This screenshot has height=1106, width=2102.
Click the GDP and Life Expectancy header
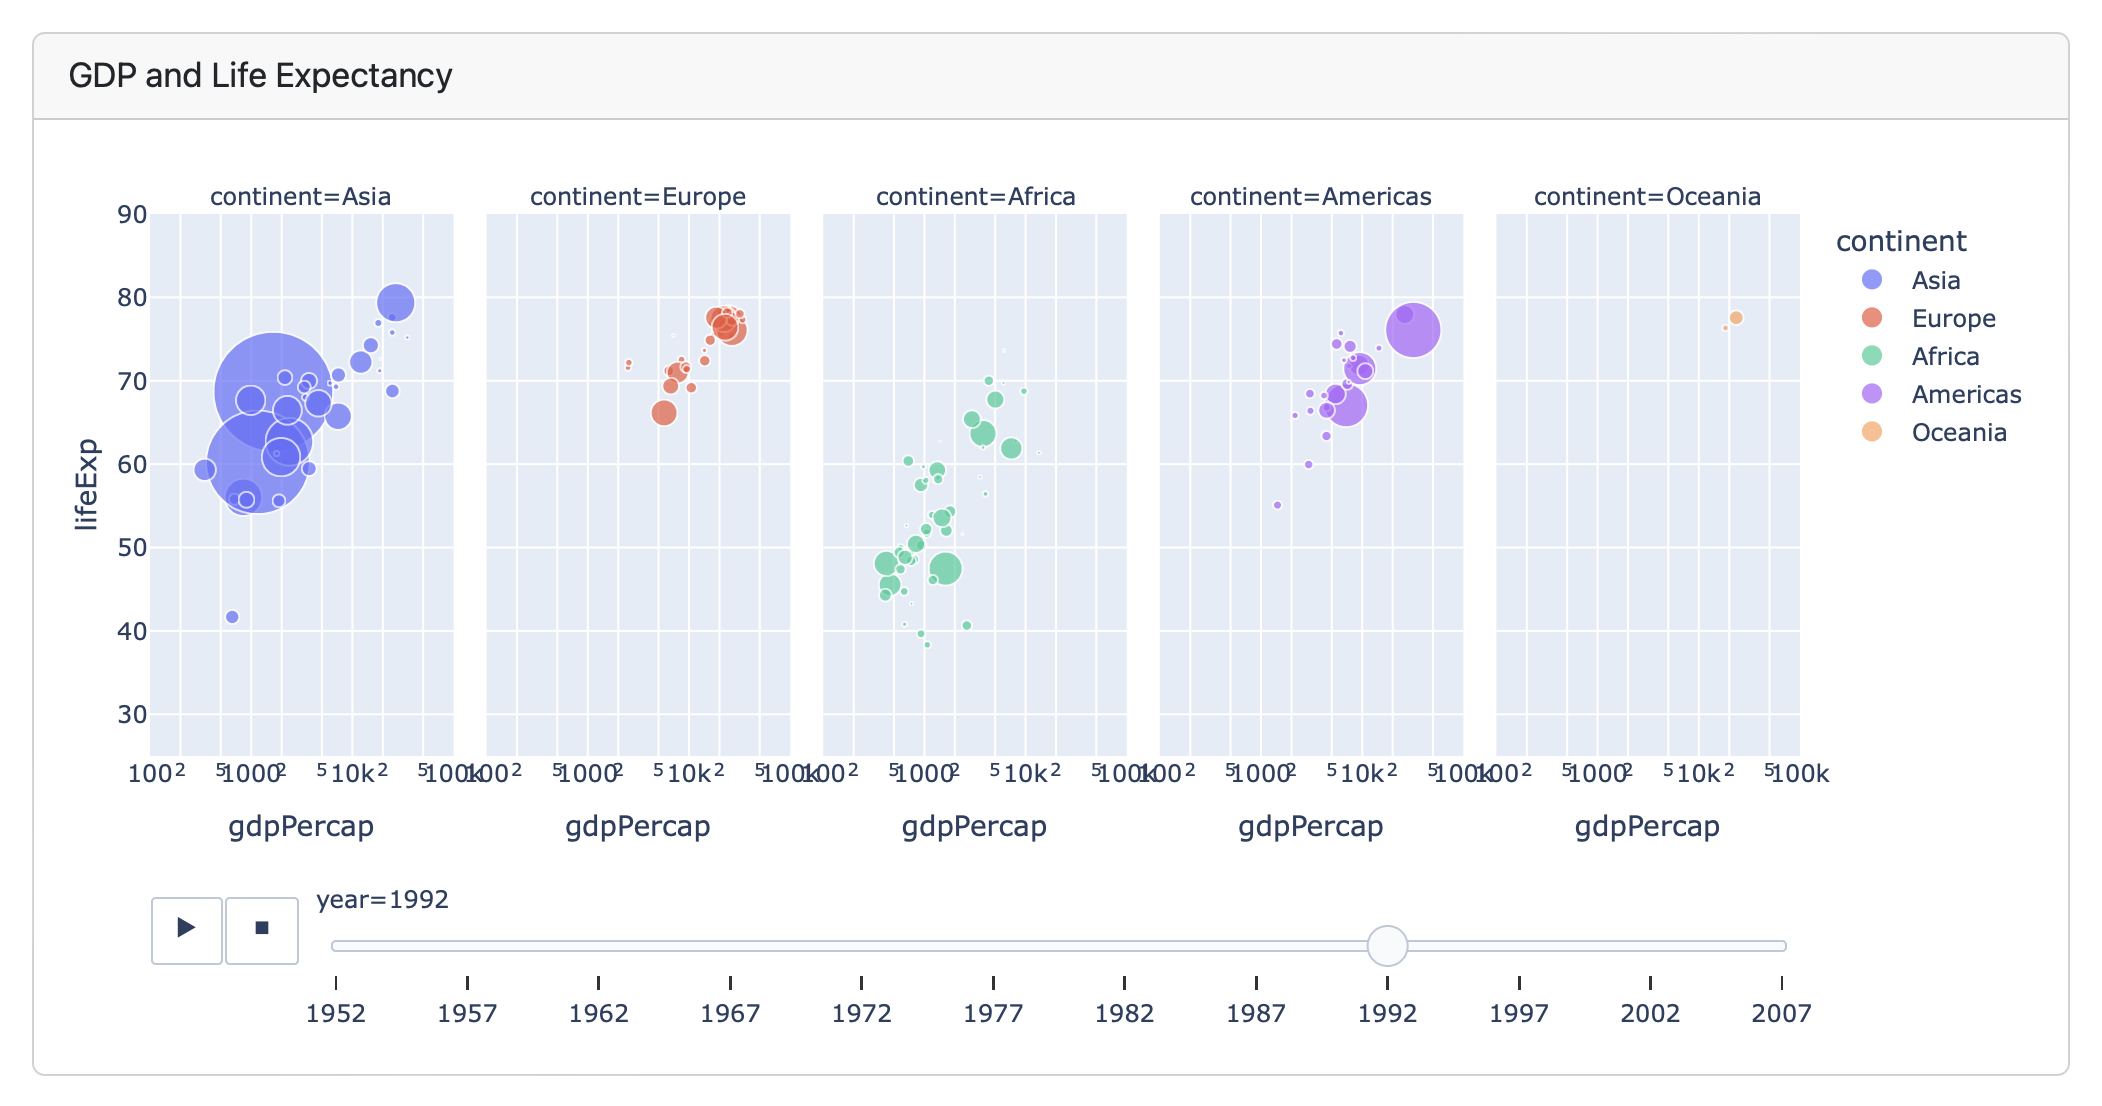261,74
